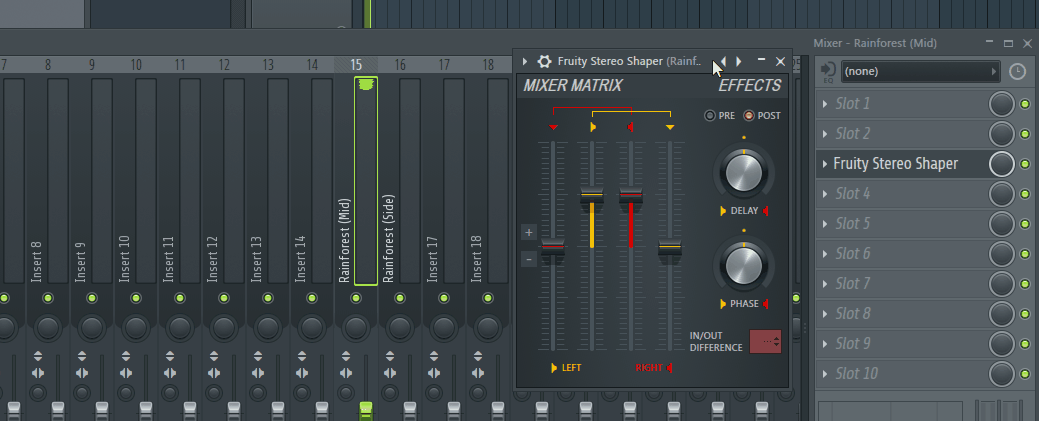This screenshot has height=421, width=1039.
Task: Expand Fruity Stereo Shaper slot arrow
Action: pyautogui.click(x=825, y=164)
